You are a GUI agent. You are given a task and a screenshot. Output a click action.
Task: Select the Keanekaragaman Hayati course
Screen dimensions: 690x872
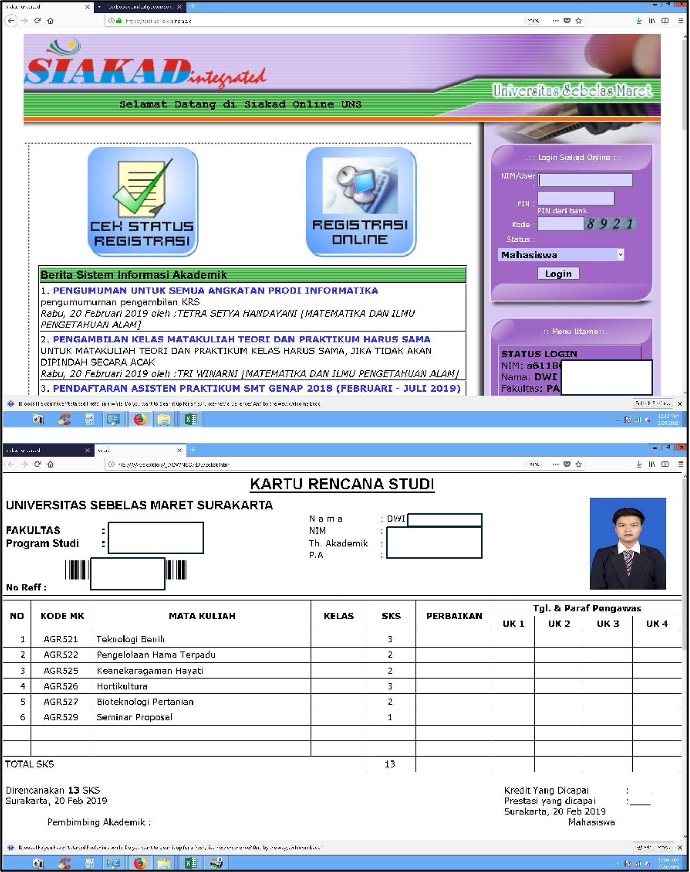(x=150, y=671)
